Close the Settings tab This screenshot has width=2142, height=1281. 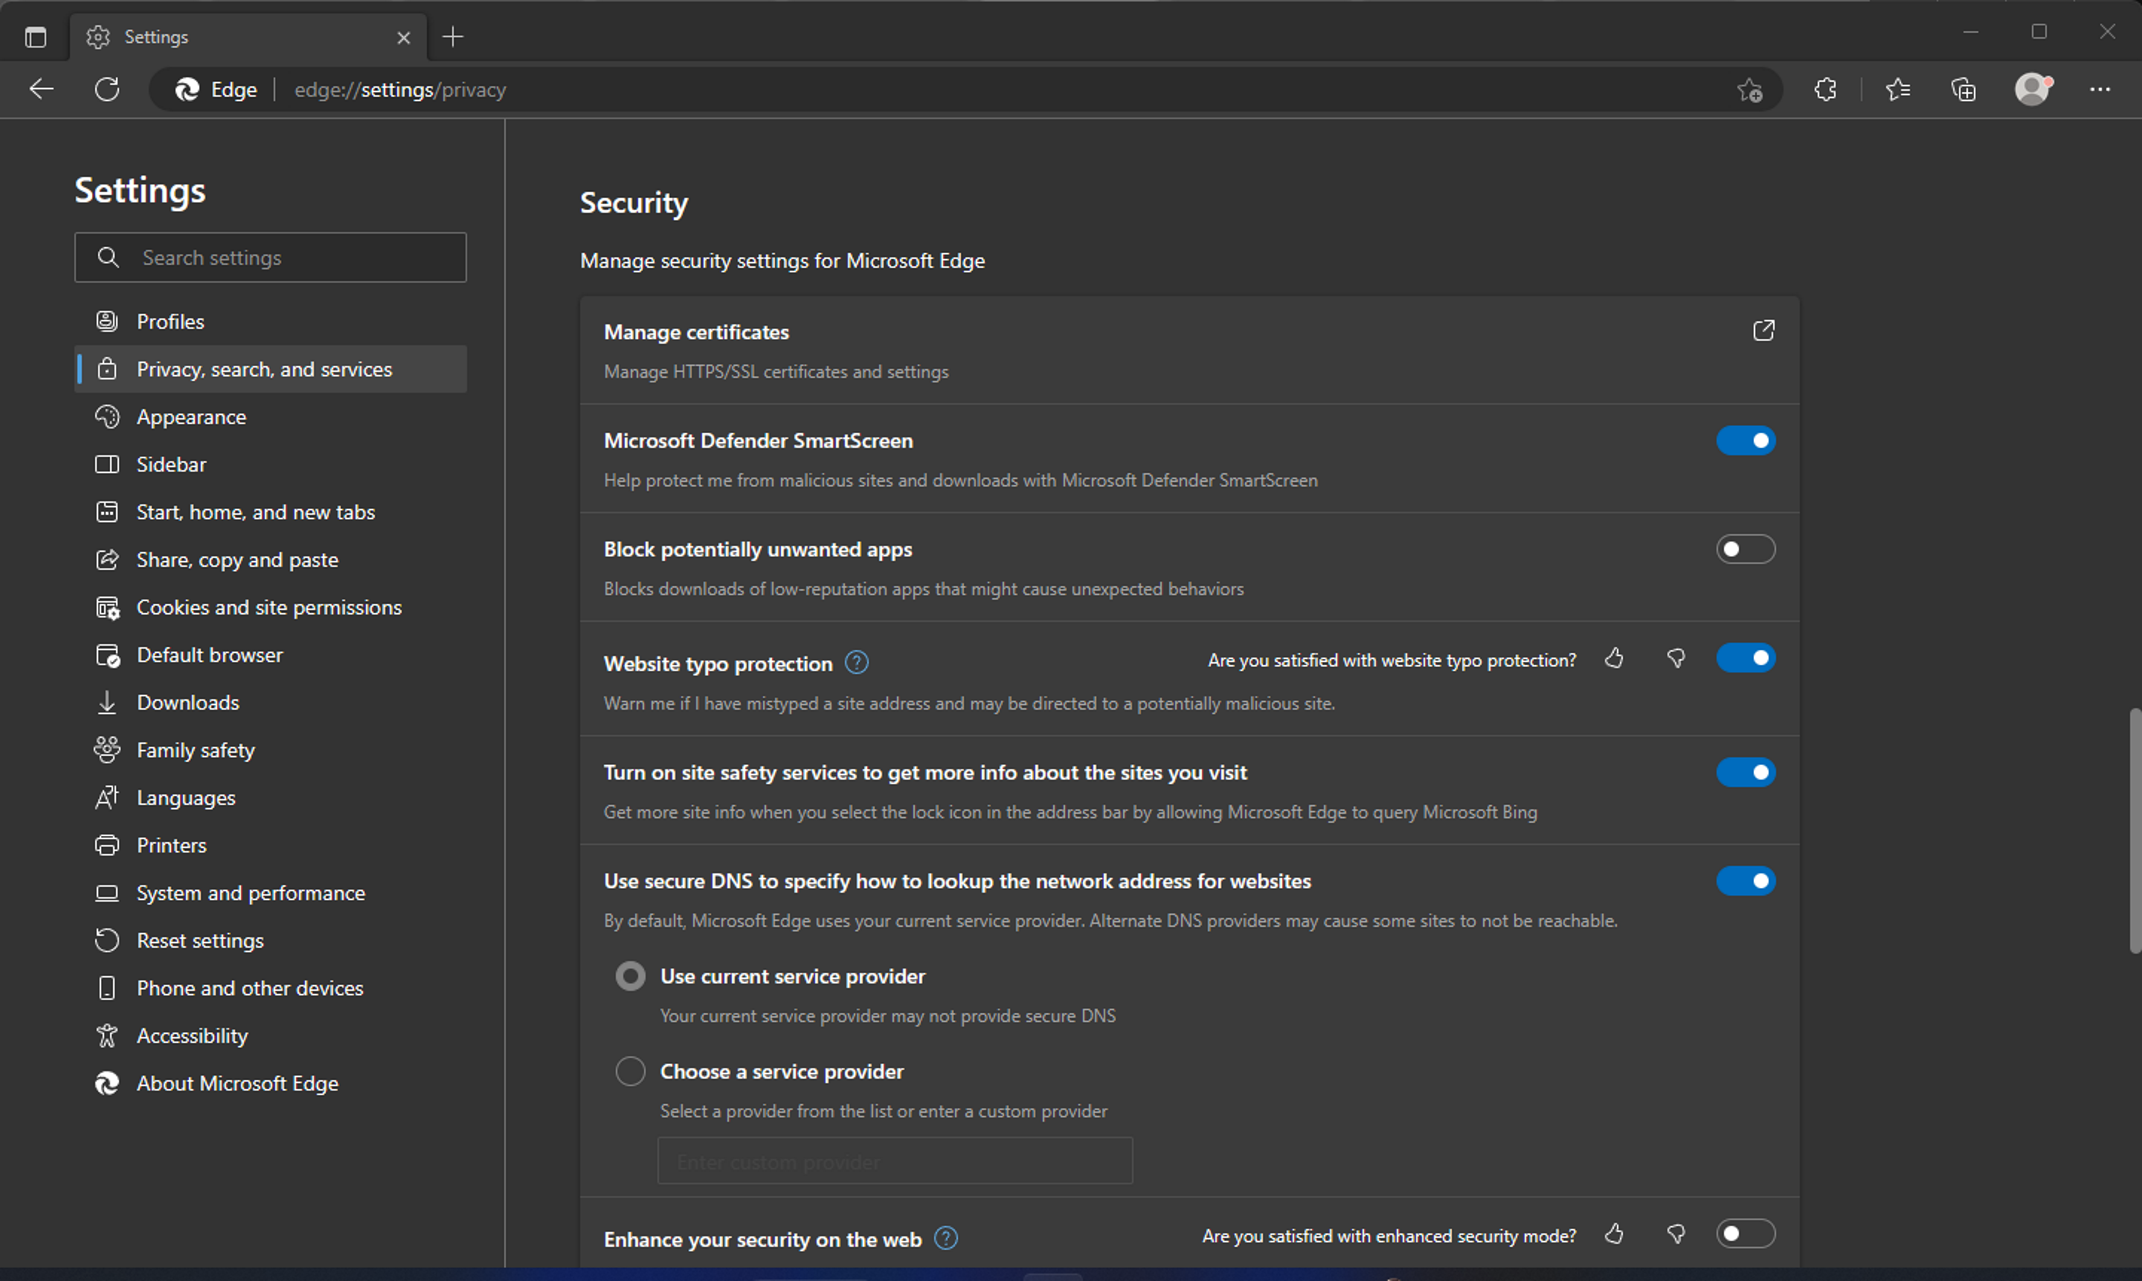pos(403,37)
